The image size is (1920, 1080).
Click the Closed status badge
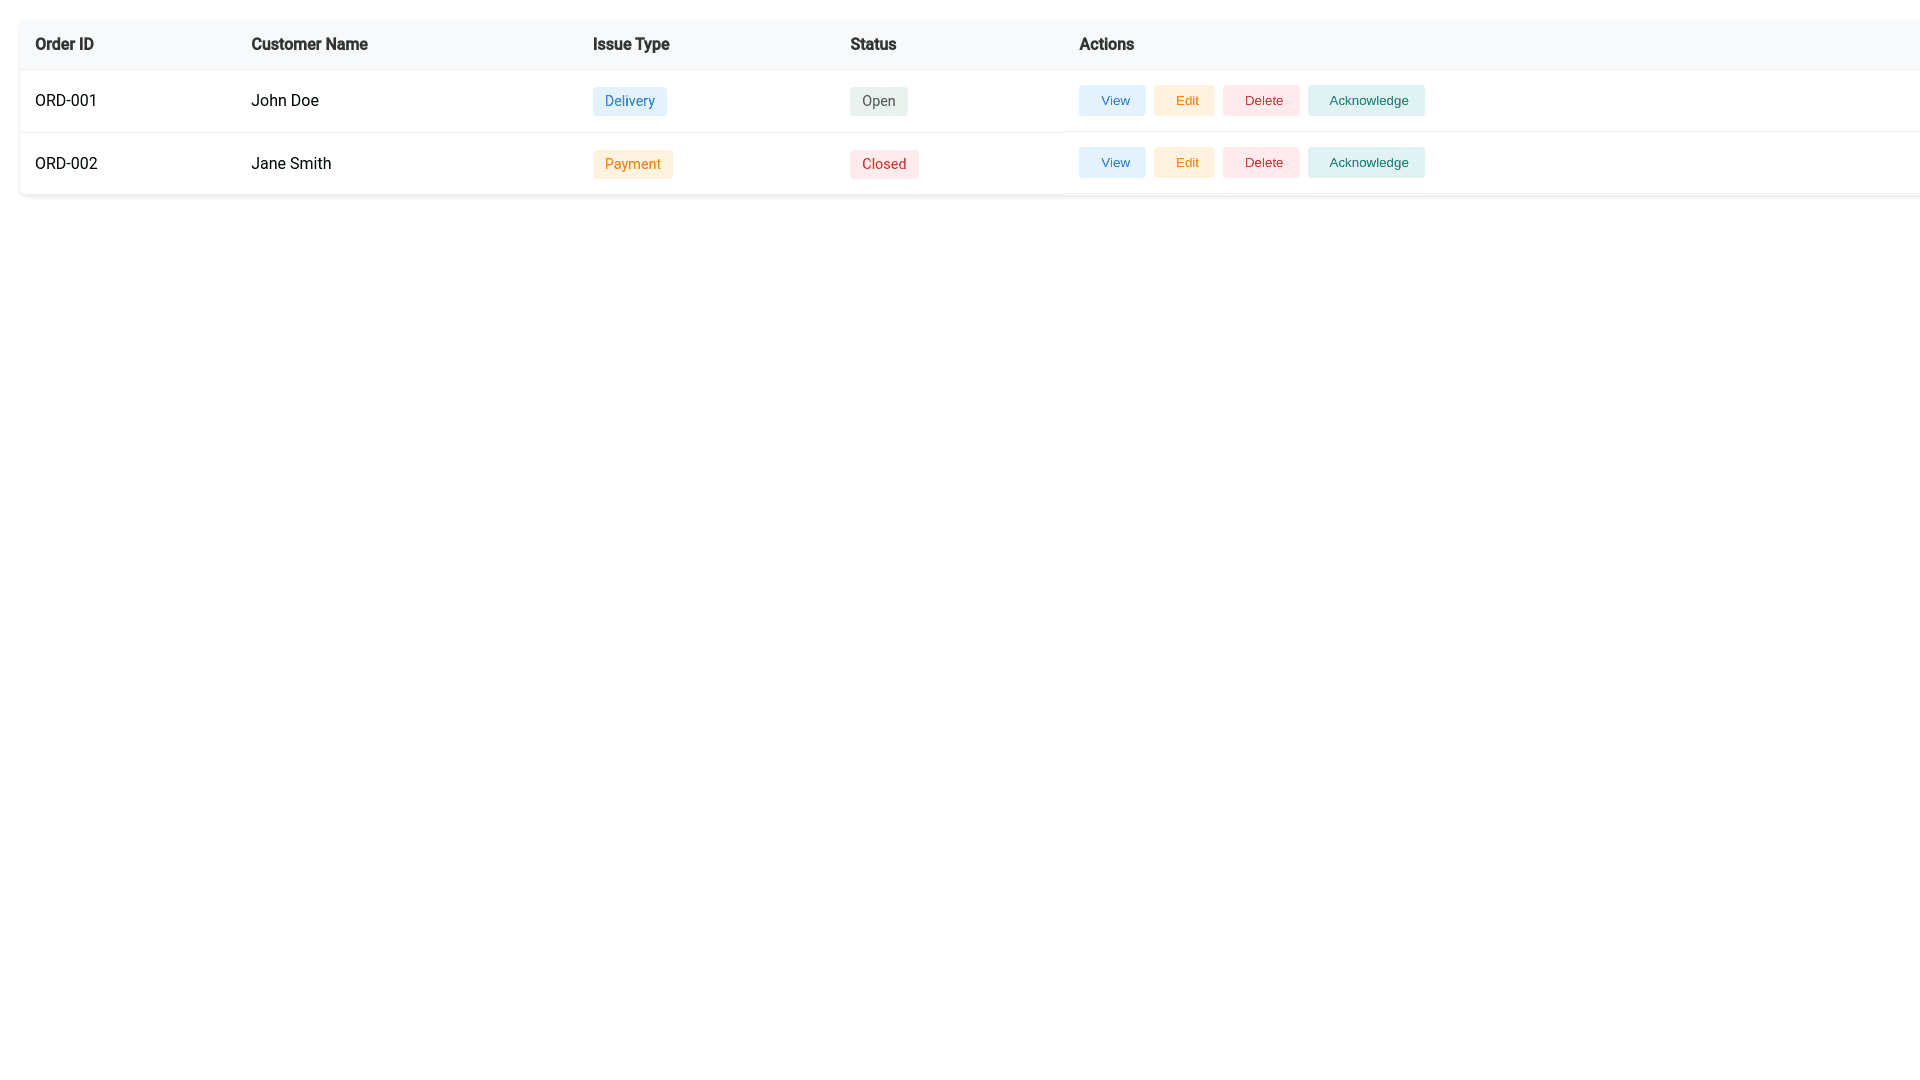(x=884, y=164)
